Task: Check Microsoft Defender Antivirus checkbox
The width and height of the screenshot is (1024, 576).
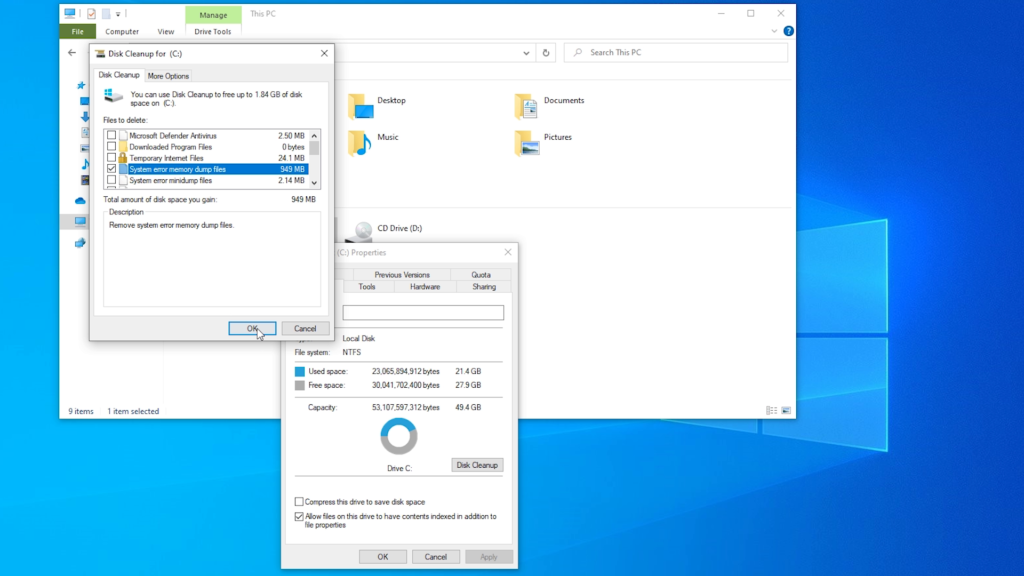Action: [x=112, y=135]
